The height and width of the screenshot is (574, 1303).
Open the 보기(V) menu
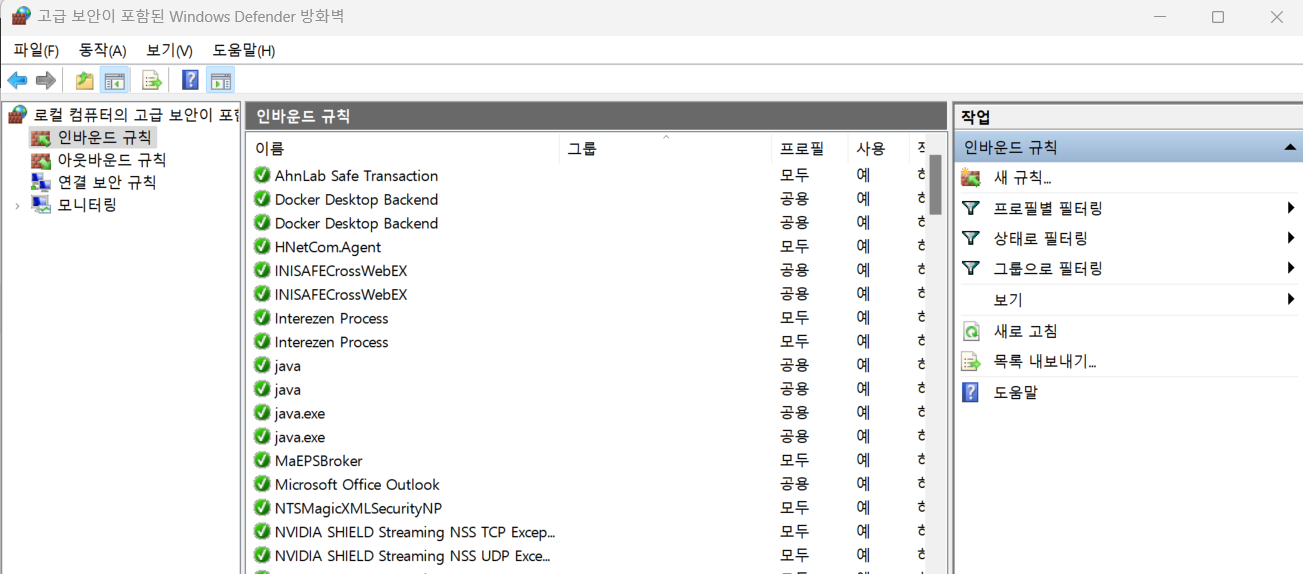[x=169, y=50]
